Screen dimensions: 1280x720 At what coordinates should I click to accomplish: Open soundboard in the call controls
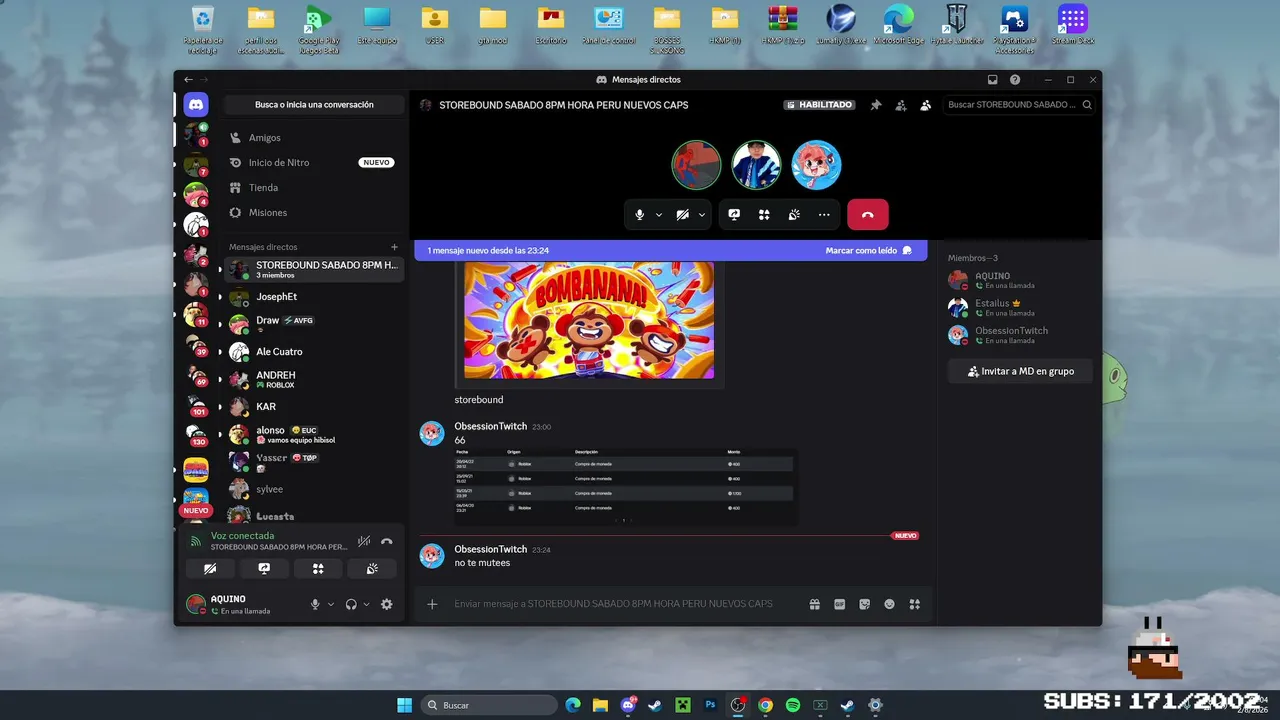794,215
